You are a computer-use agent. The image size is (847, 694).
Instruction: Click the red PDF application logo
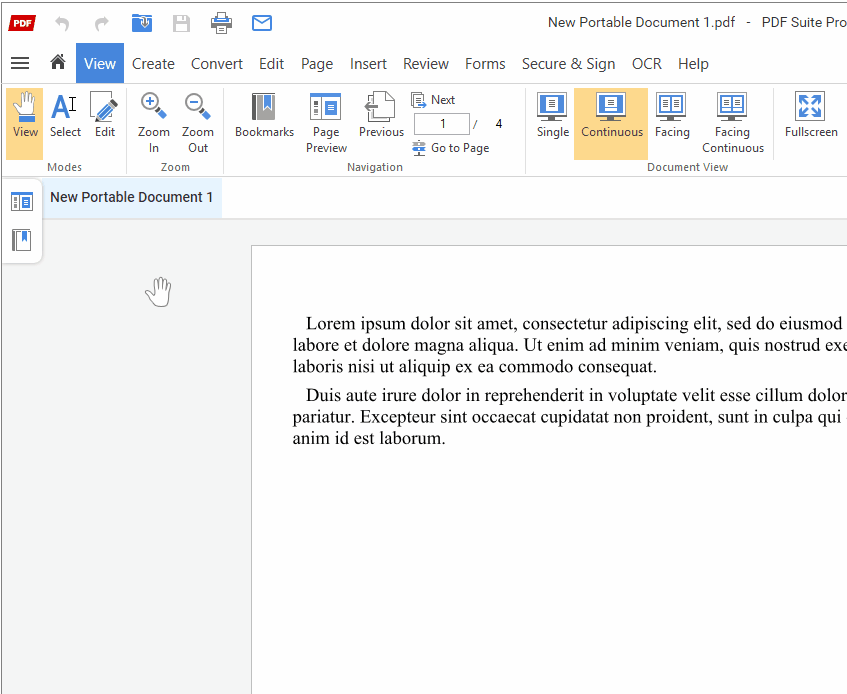pos(22,23)
